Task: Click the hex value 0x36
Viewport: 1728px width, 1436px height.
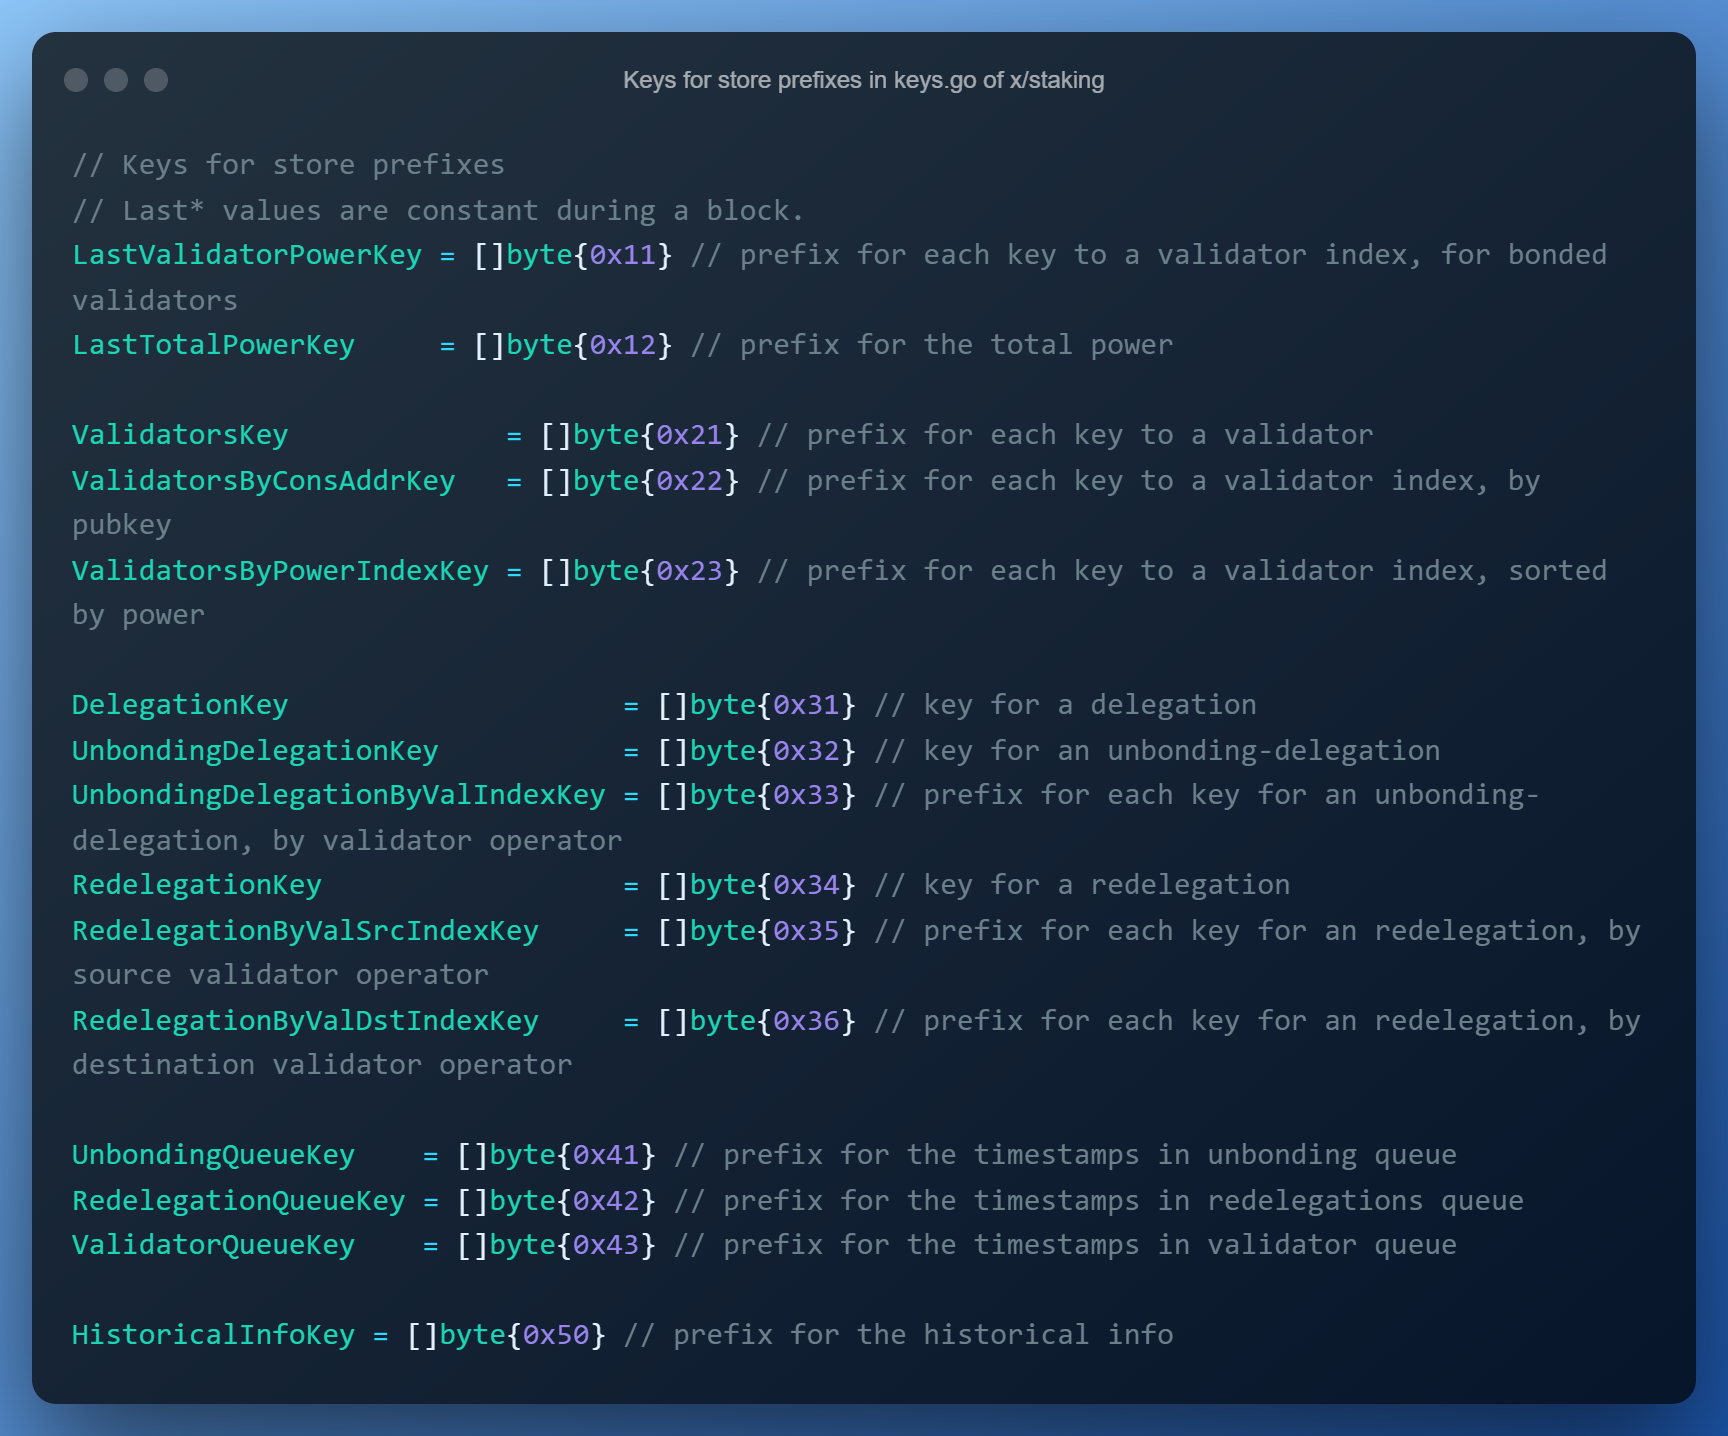Action: coord(807,1021)
